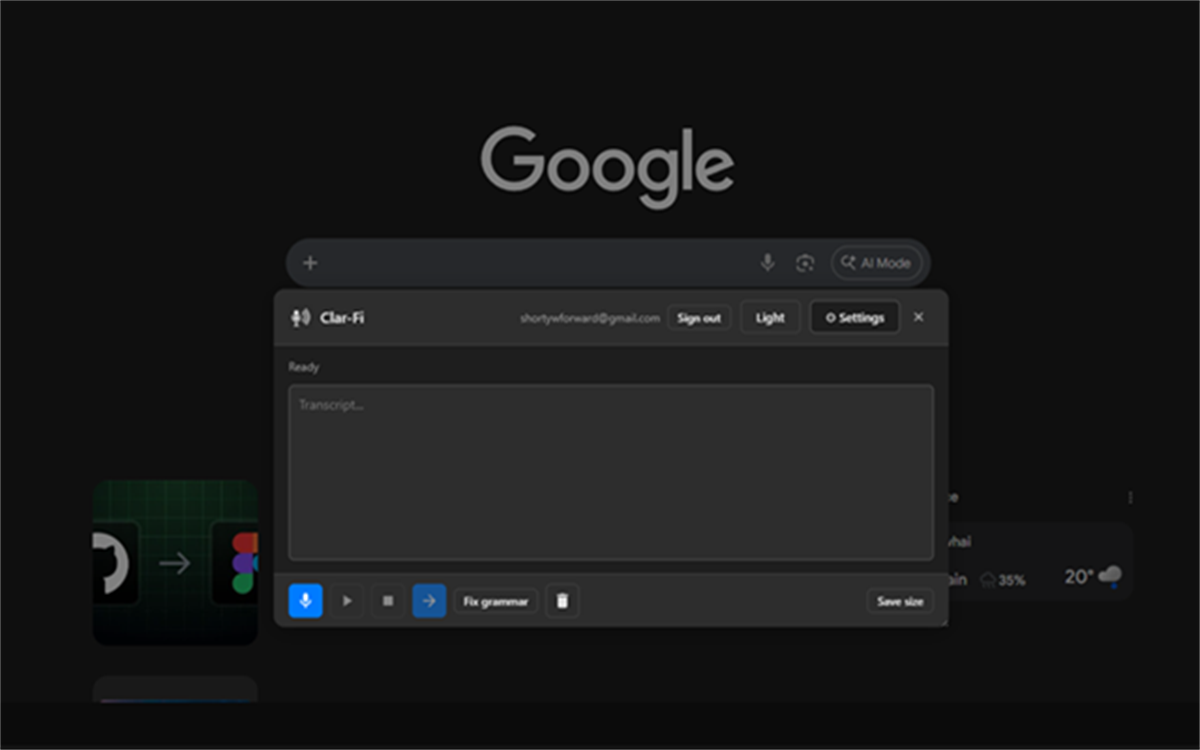The width and height of the screenshot is (1200, 750).
Task: Click in the Transcript text area
Action: (x=611, y=472)
